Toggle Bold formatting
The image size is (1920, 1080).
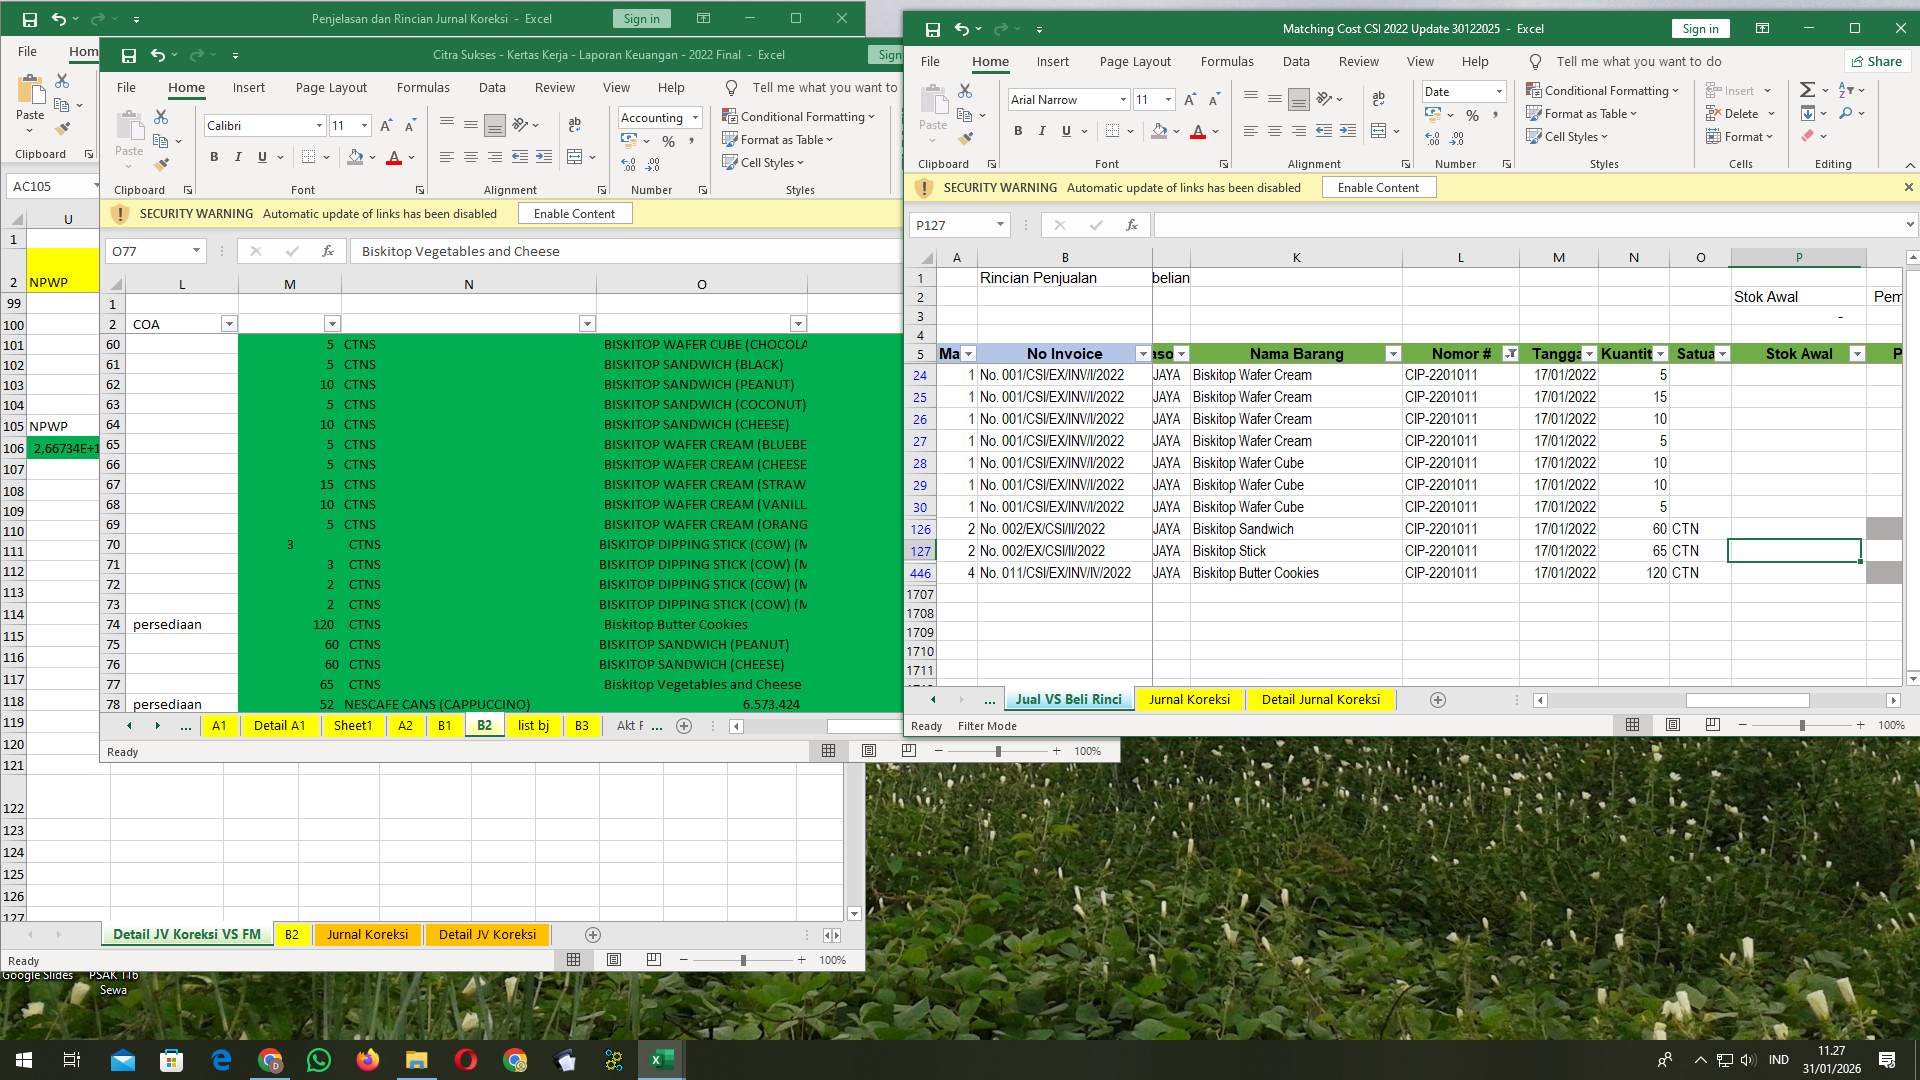(x=1018, y=131)
